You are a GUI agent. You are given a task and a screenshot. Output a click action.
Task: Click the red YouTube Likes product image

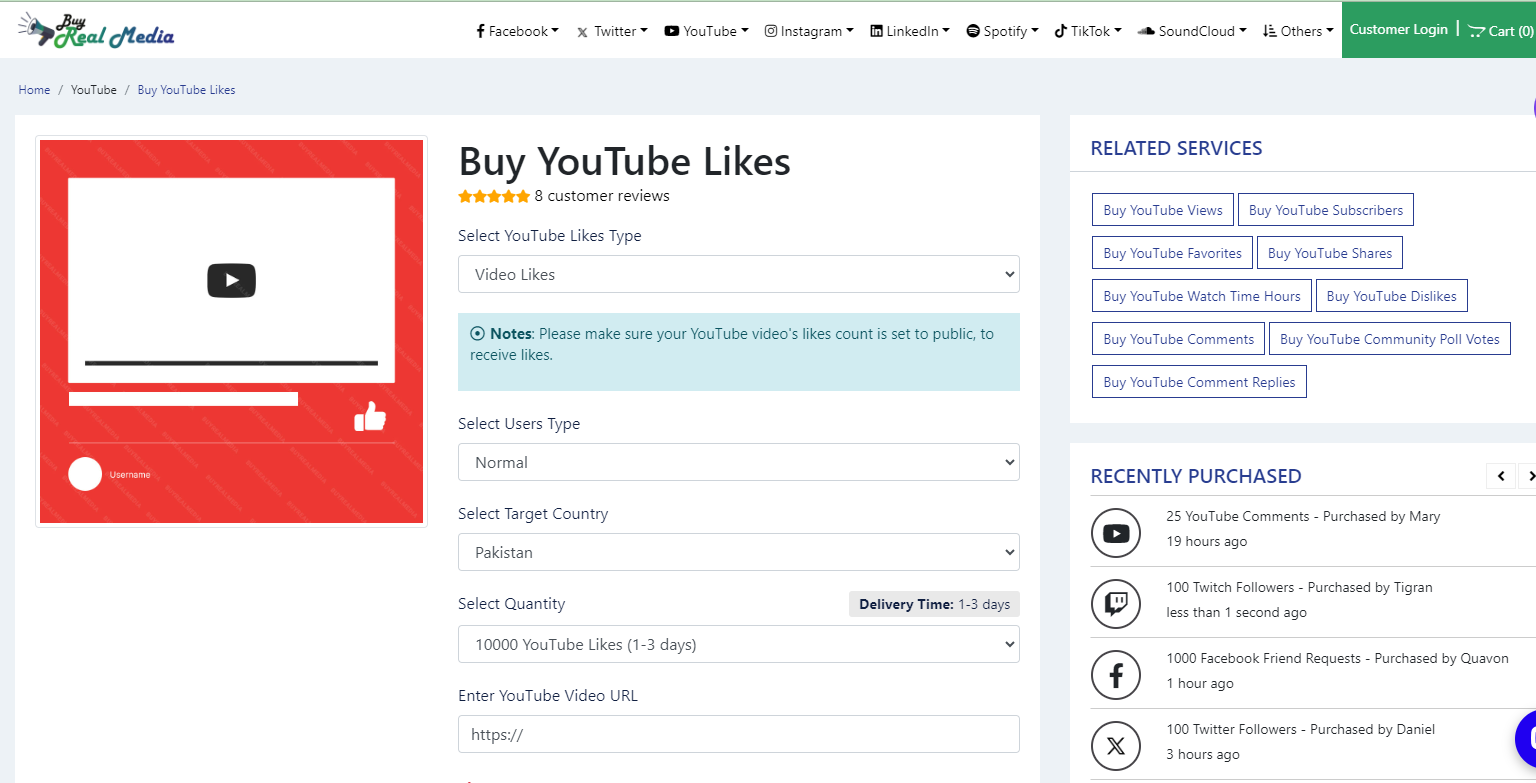coord(231,331)
